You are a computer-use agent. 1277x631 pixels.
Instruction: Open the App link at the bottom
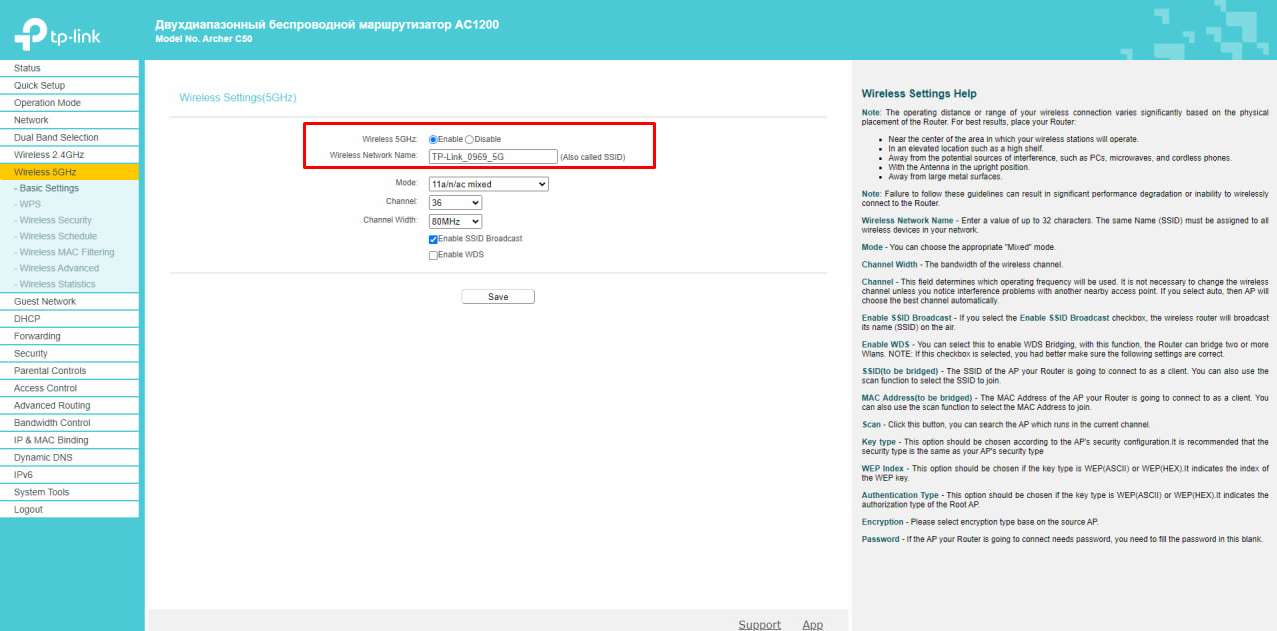click(812, 624)
